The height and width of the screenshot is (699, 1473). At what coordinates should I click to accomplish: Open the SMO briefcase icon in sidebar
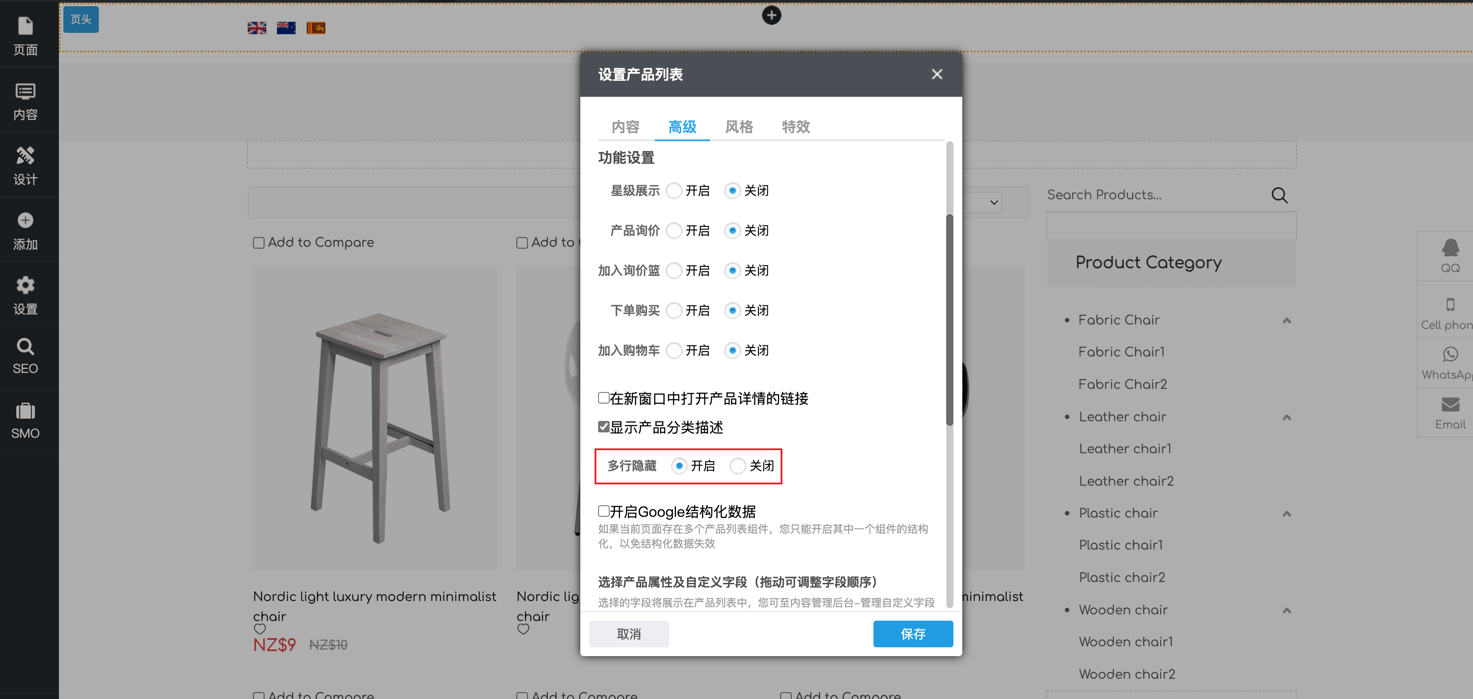click(x=25, y=420)
